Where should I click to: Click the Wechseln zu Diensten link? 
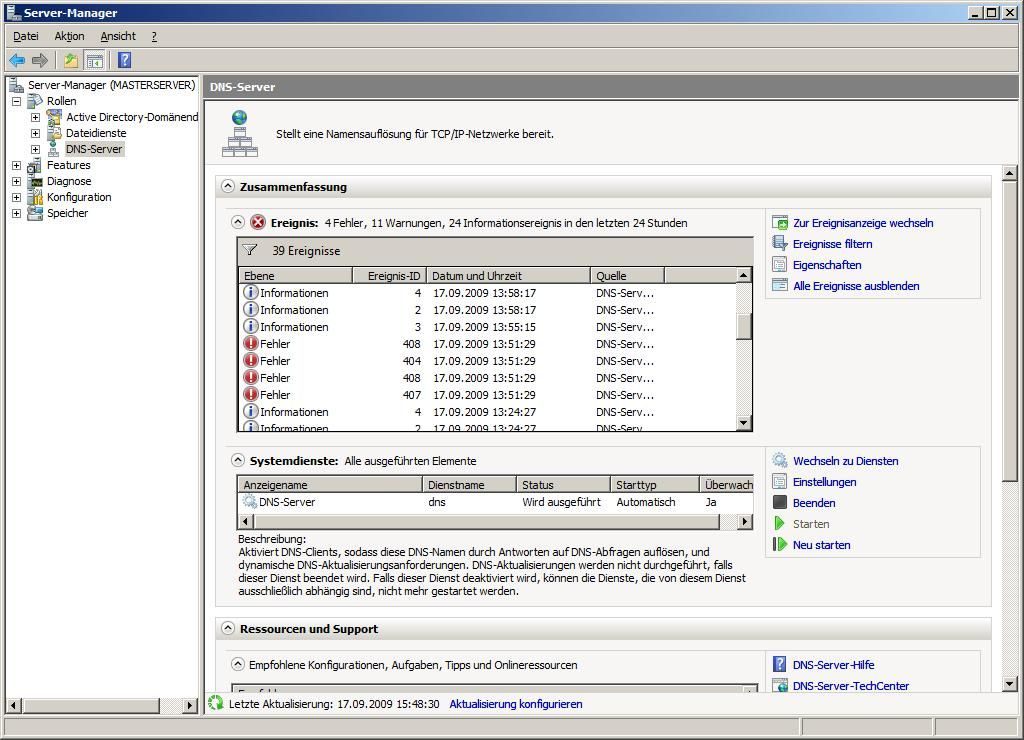845,460
